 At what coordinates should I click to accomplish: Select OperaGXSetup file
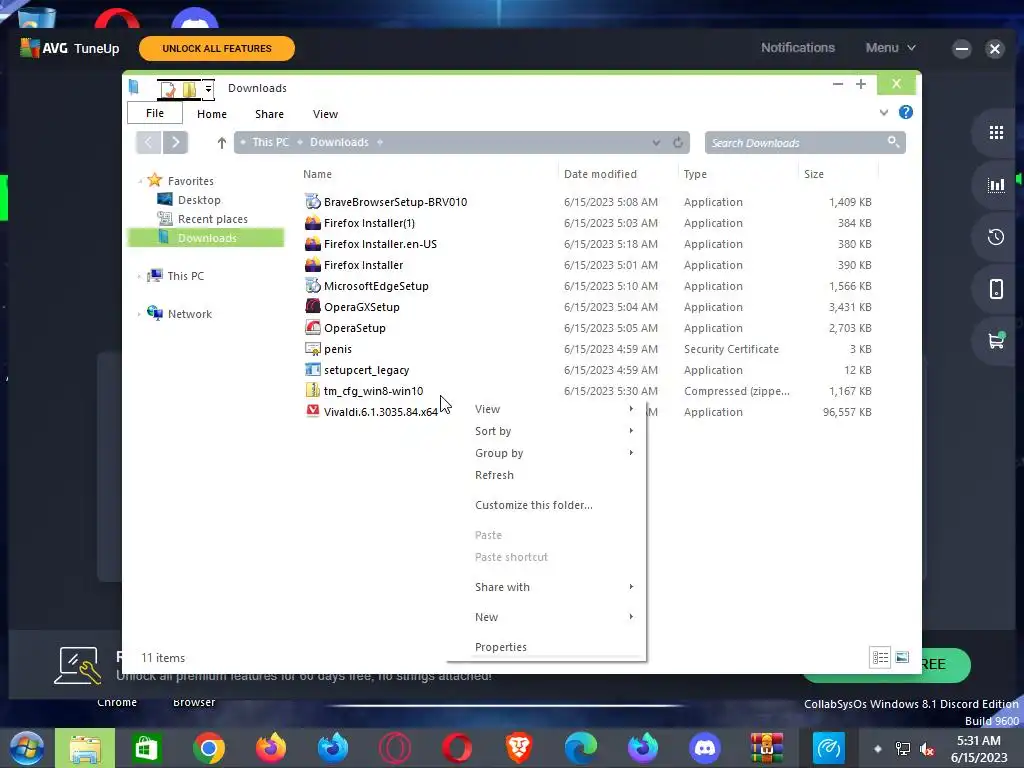[361, 307]
